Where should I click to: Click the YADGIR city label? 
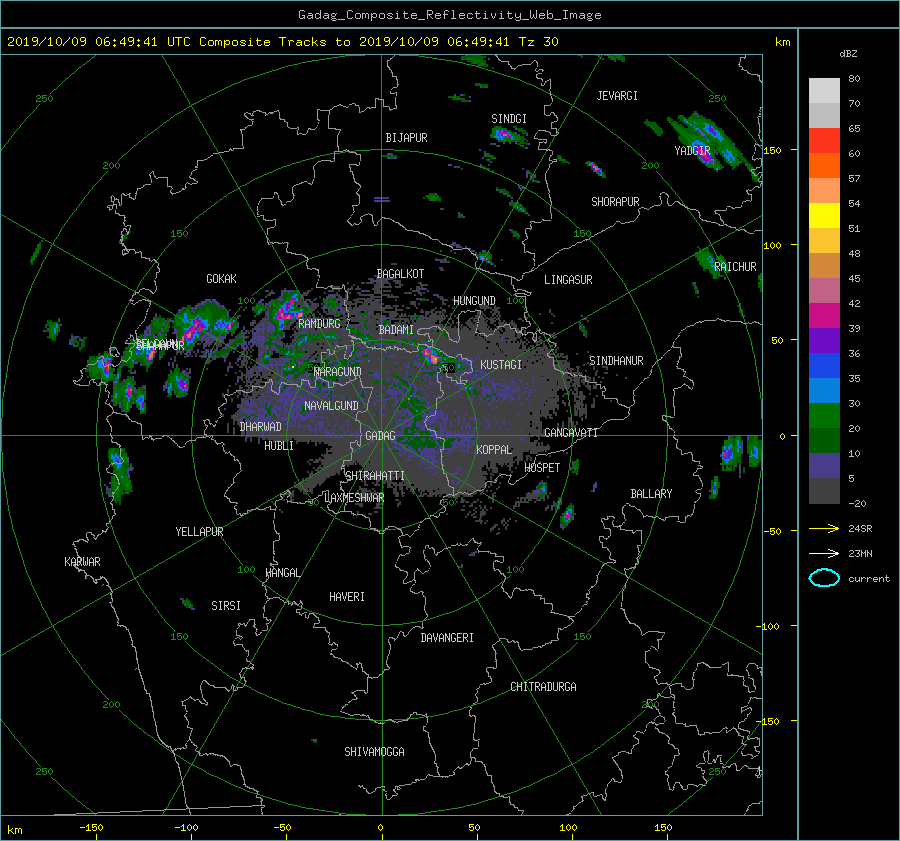pyautogui.click(x=692, y=151)
